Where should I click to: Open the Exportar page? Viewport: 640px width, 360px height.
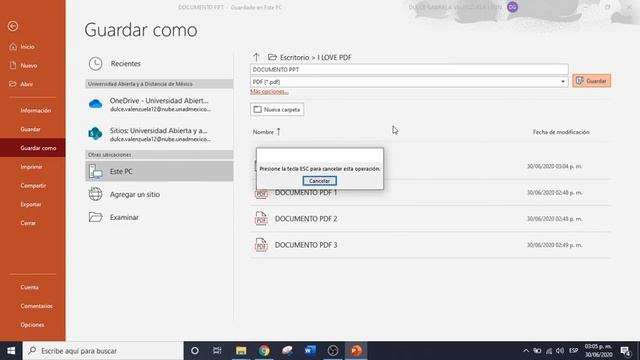click(31, 204)
